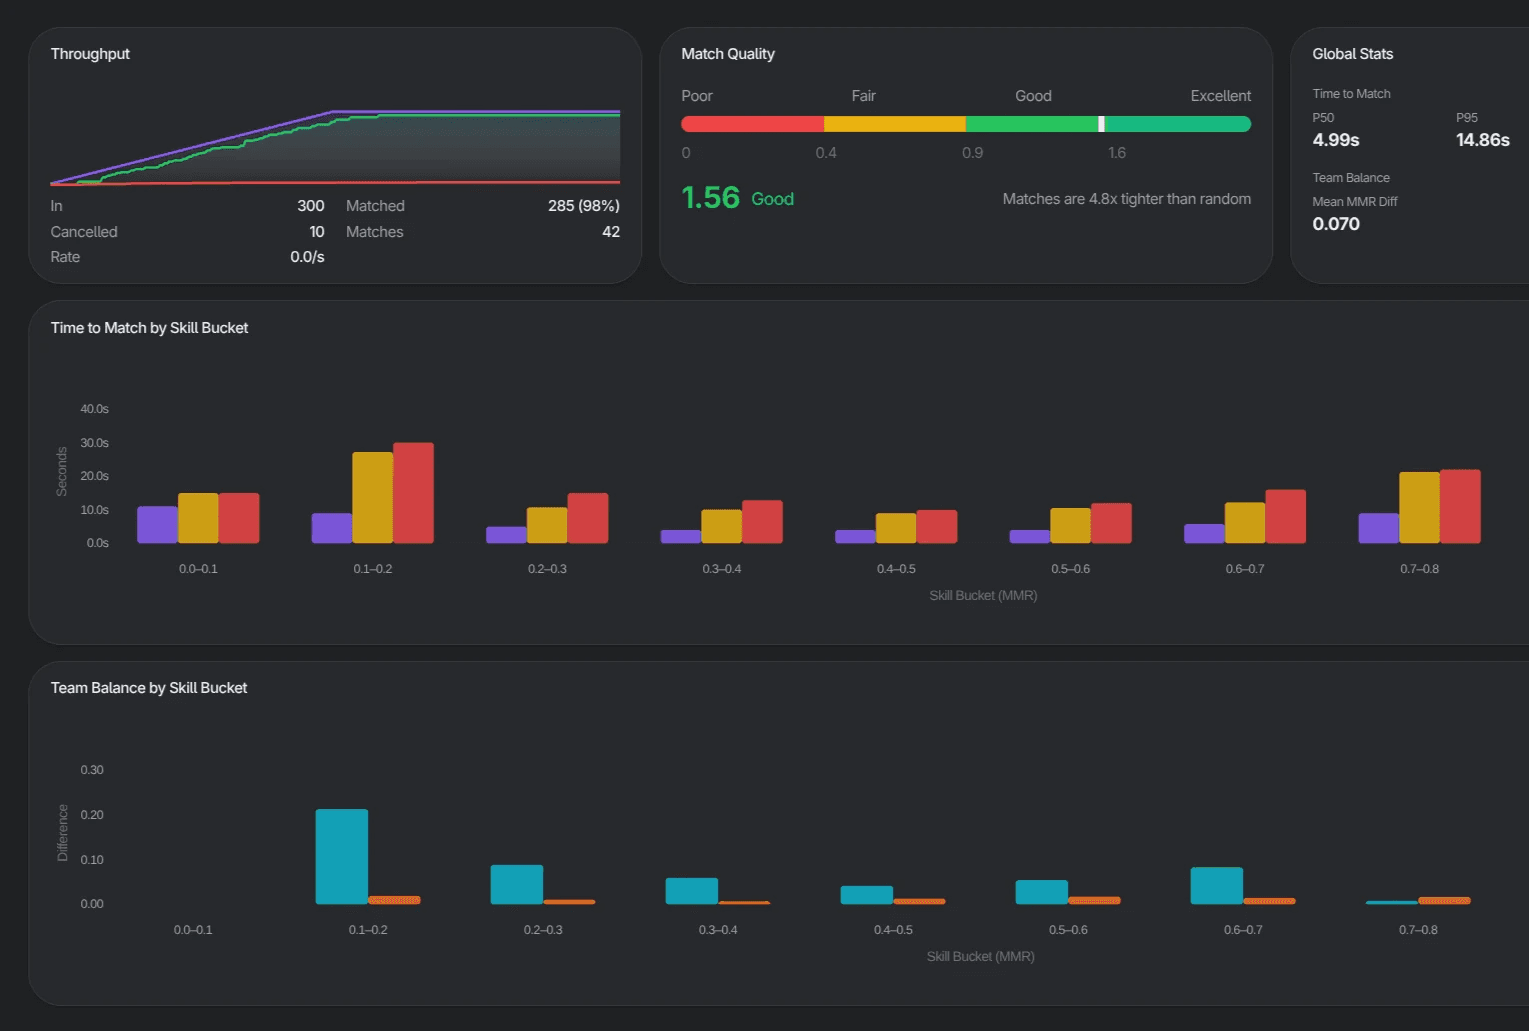Image resolution: width=1529 pixels, height=1031 pixels.
Task: Click the white marker on Match Quality bar
Action: tap(1101, 124)
